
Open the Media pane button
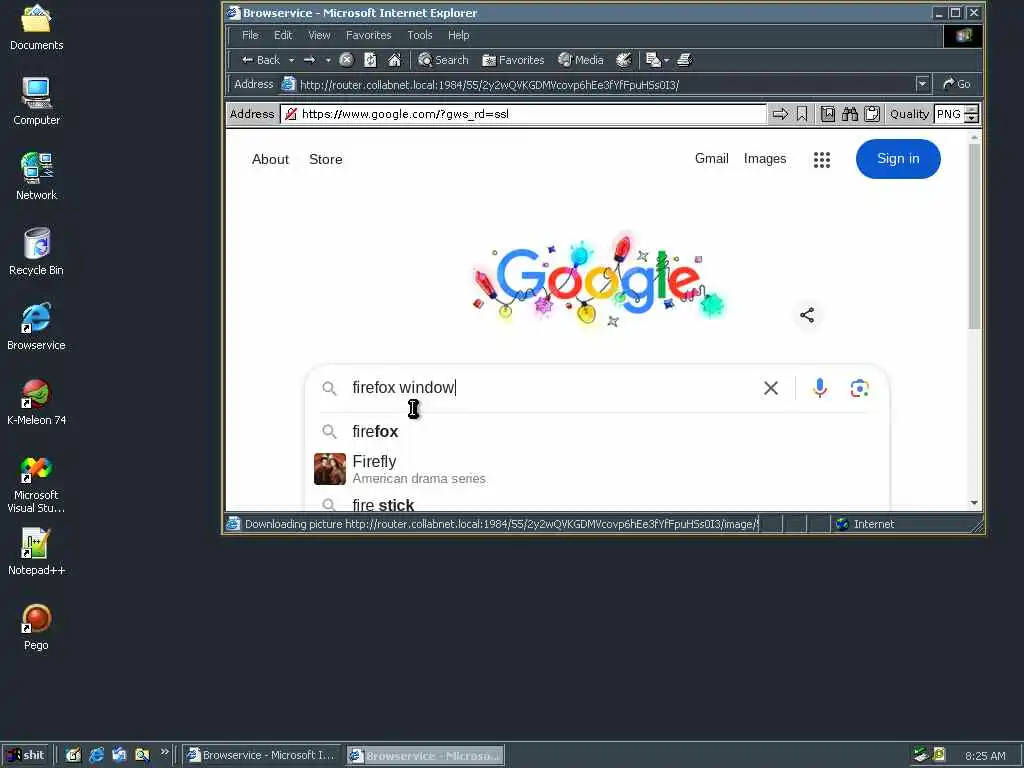point(581,60)
